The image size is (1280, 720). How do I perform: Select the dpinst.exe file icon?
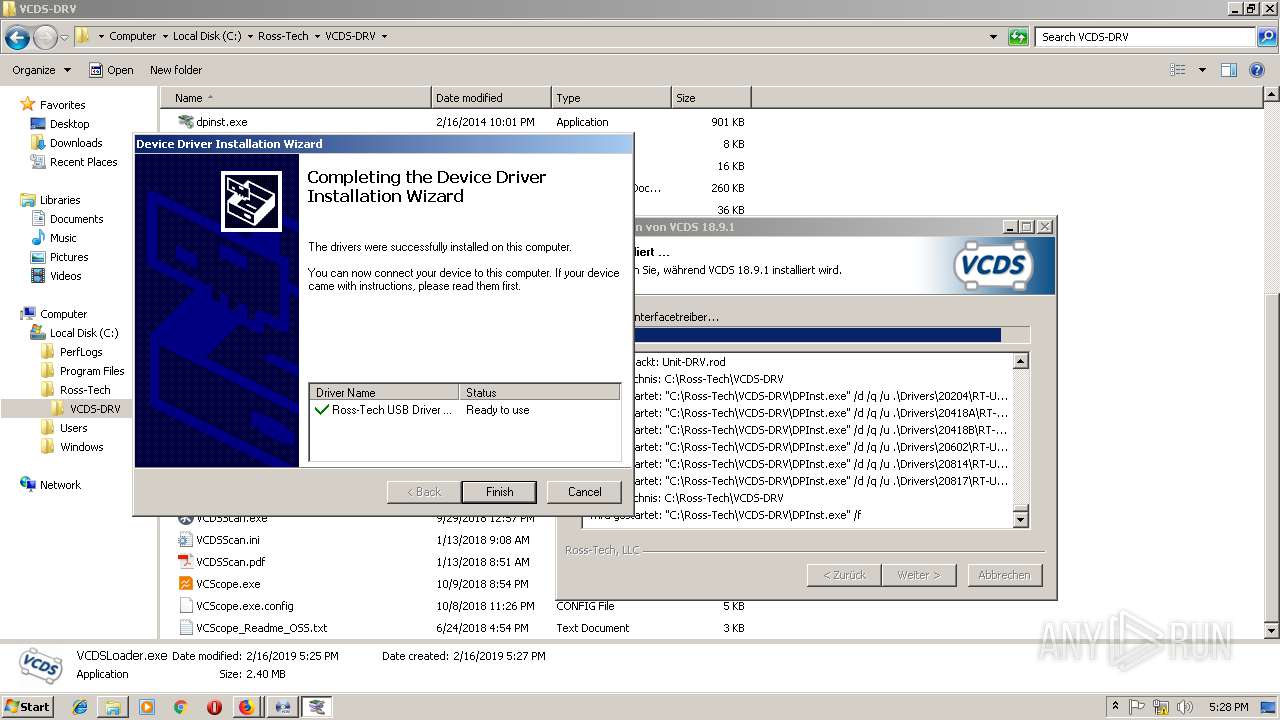click(185, 122)
